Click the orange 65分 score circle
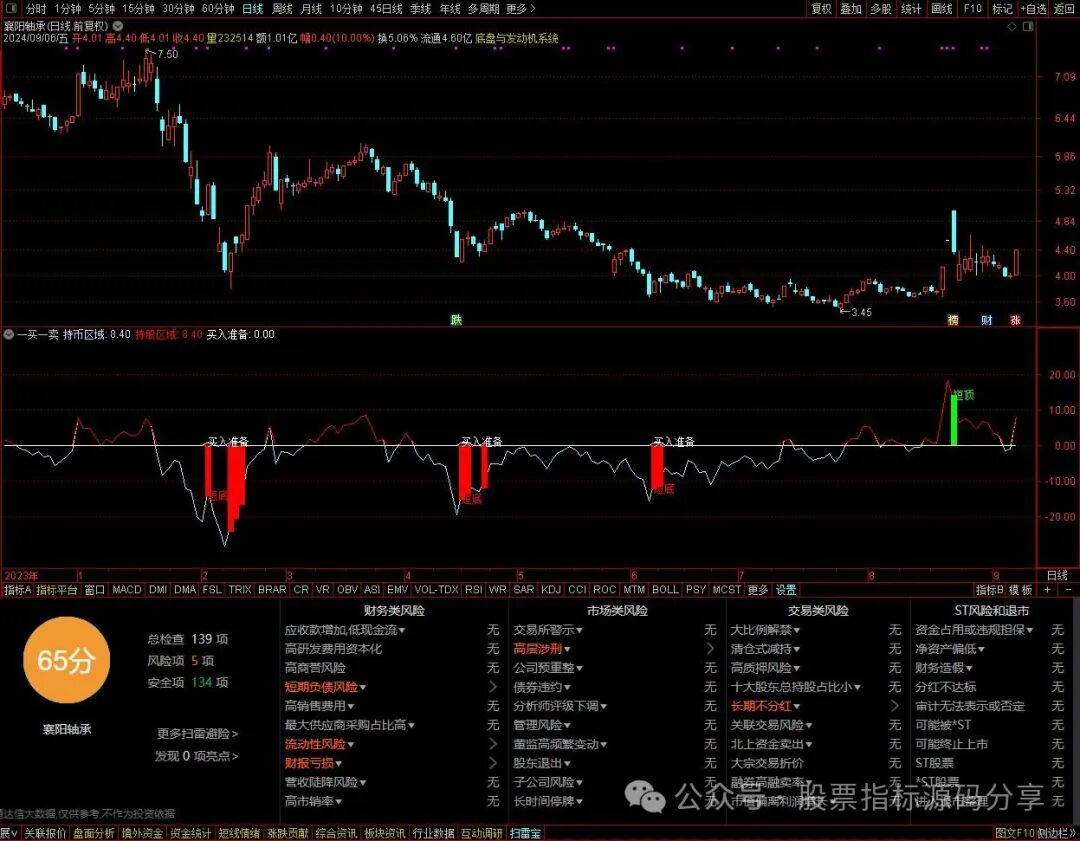The image size is (1080, 841). (66, 660)
